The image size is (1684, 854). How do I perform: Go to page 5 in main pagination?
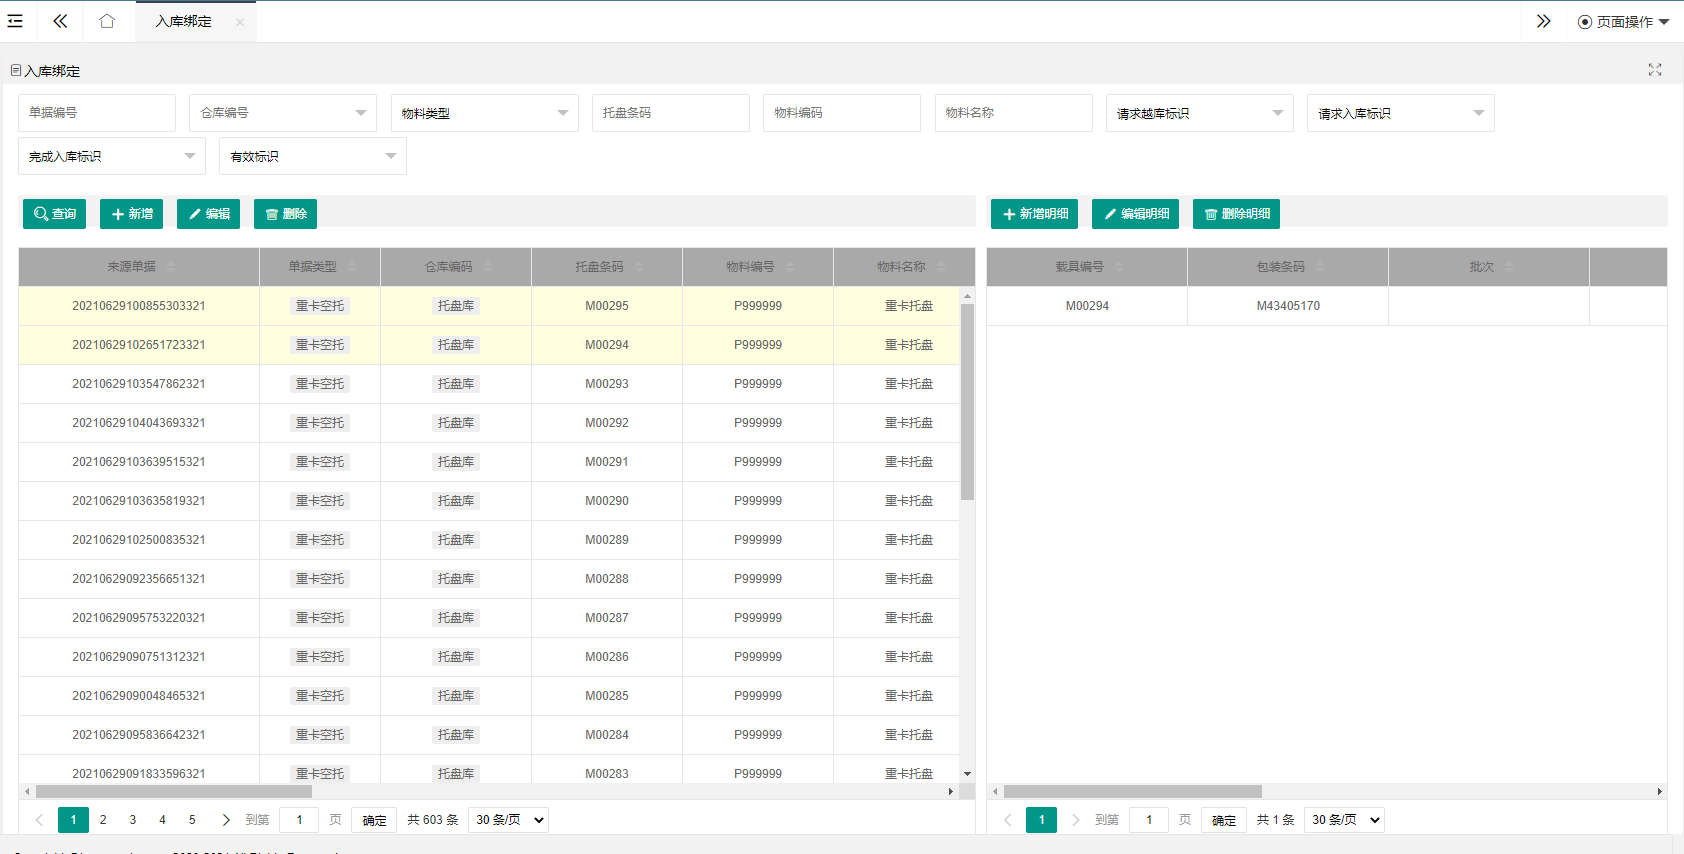[x=192, y=820]
